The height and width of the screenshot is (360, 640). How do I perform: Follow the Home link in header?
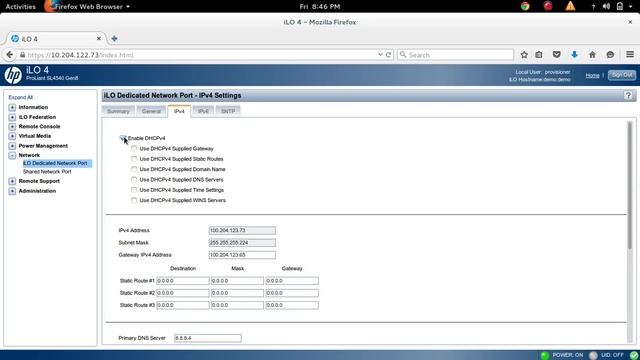[x=592, y=76]
